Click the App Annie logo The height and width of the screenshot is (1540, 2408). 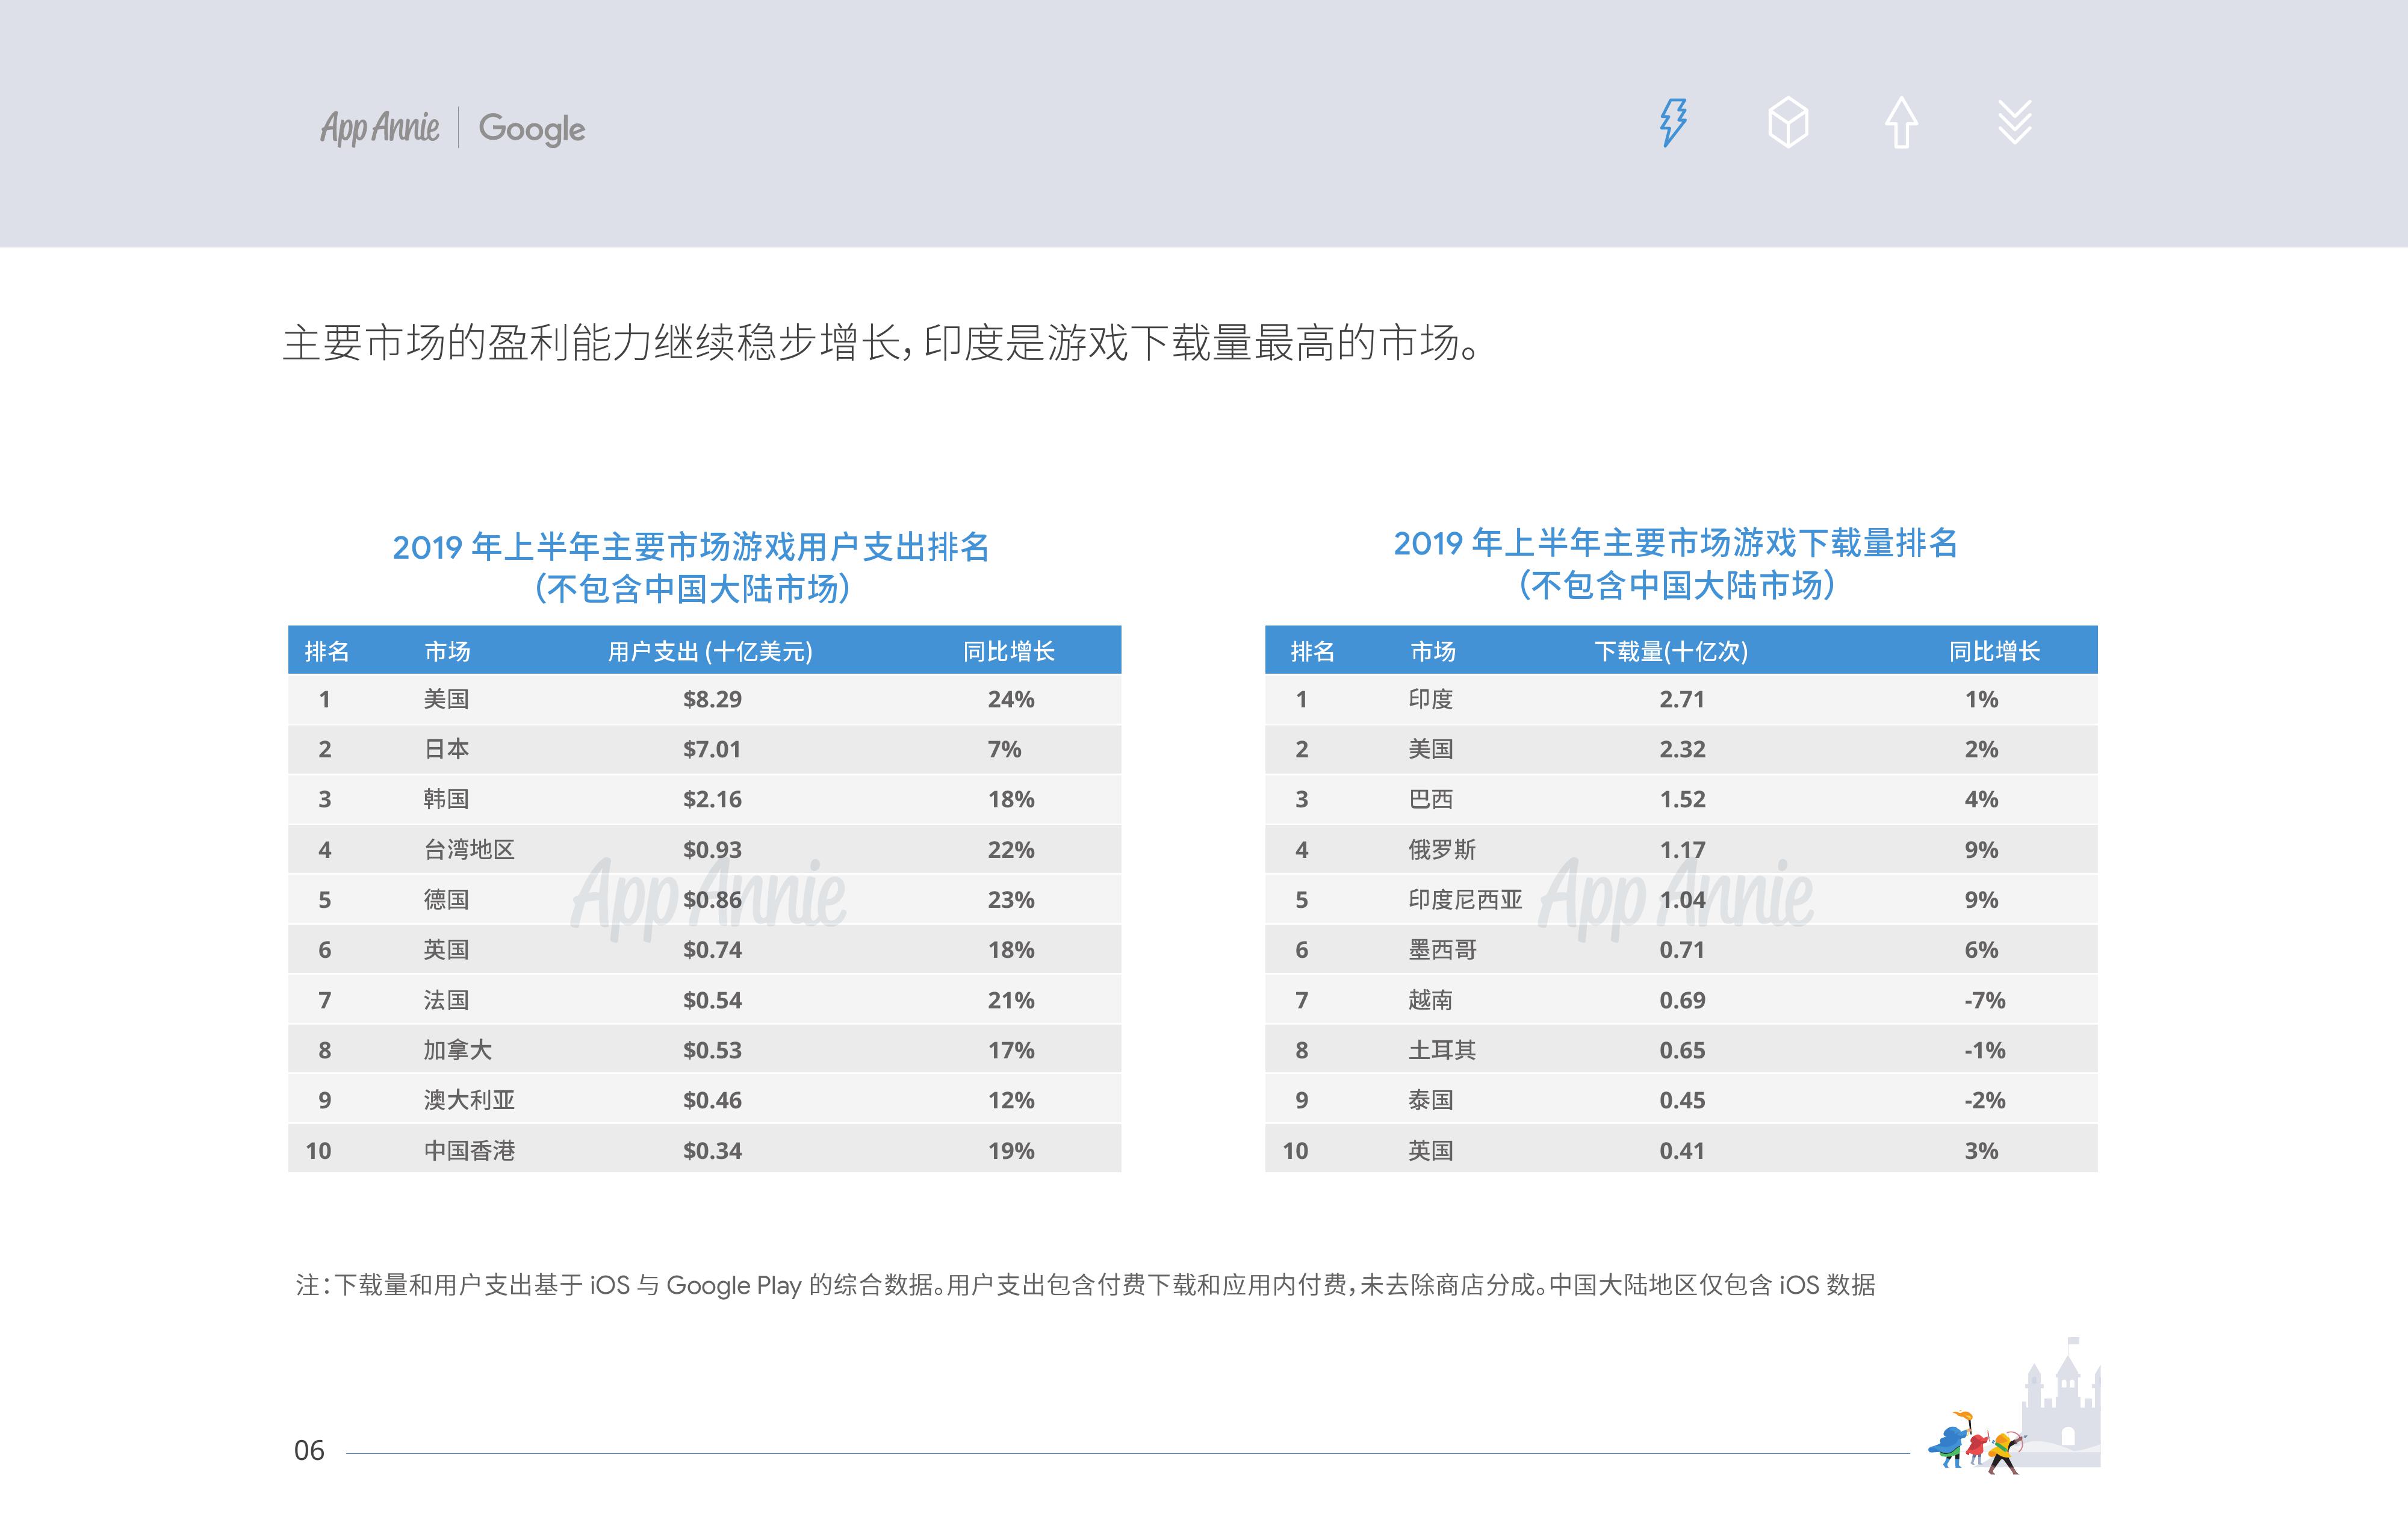(x=379, y=128)
